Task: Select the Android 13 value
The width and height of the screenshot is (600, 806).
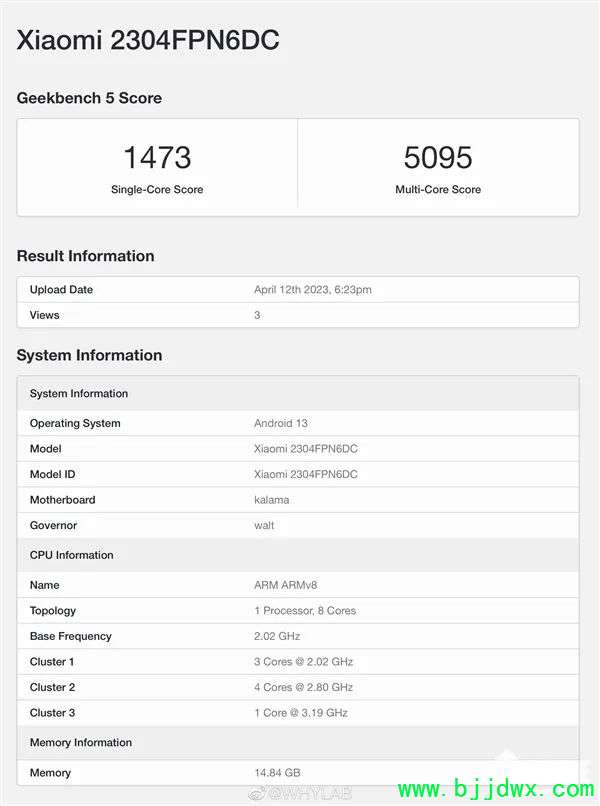Action: 281,423
